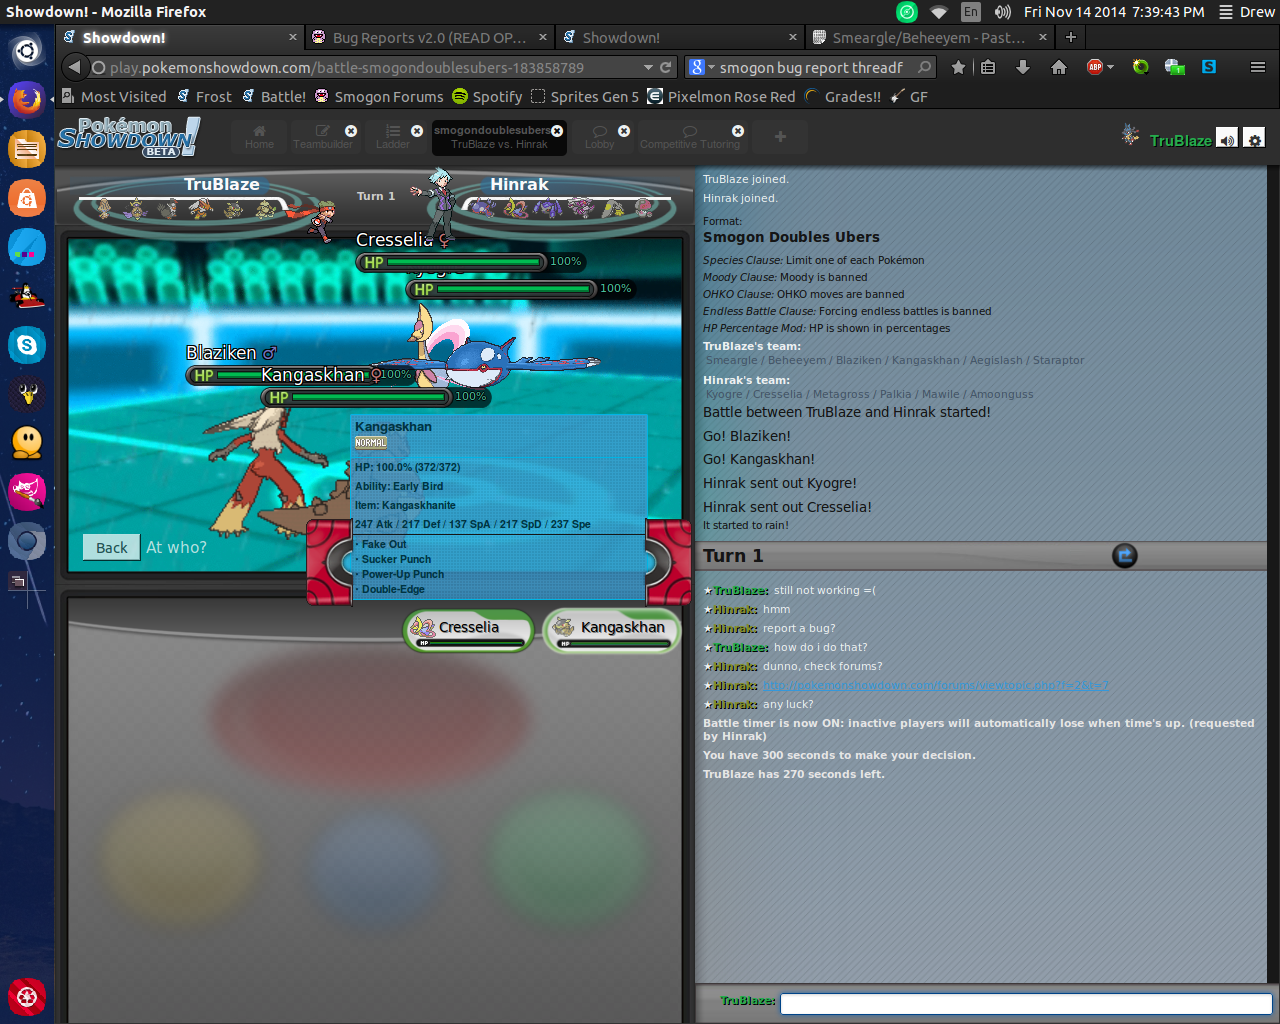
Task: Launch Skype from the Ubuntu dock
Action: [27, 345]
